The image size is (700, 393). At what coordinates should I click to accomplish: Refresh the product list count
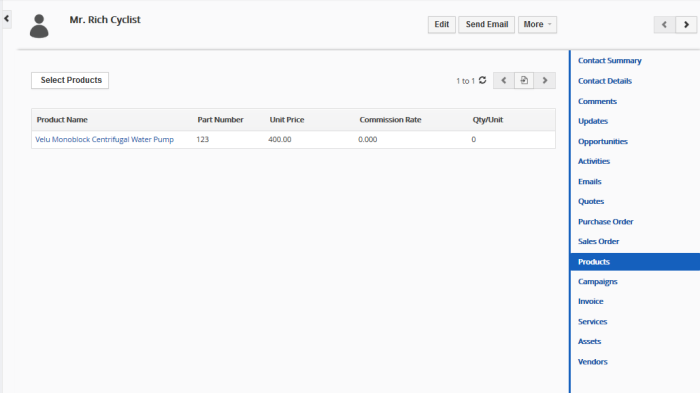pos(483,80)
